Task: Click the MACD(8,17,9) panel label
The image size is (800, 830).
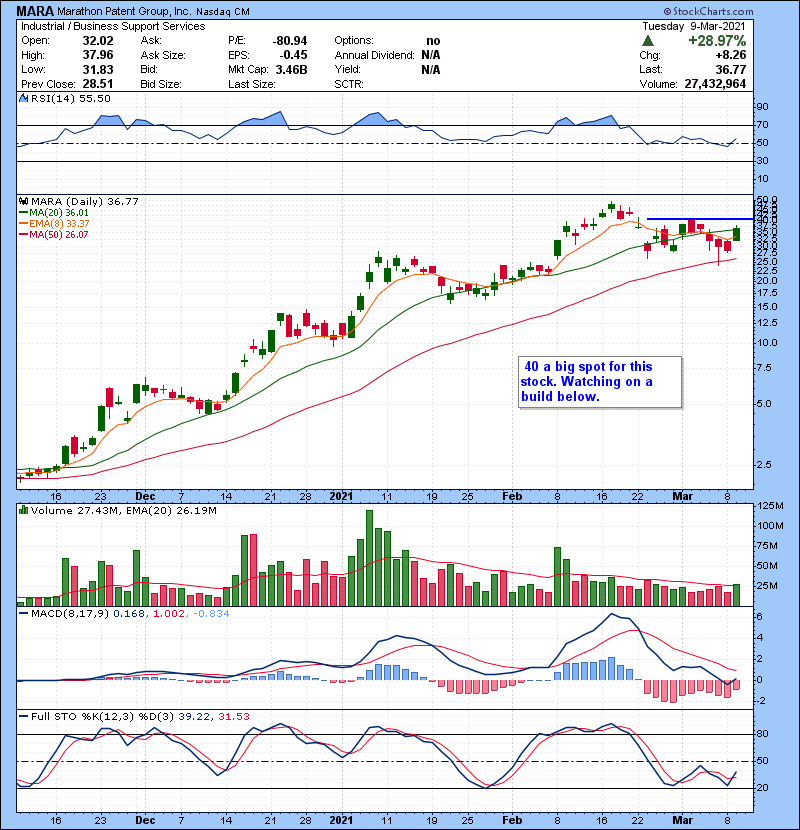Action: (x=70, y=614)
